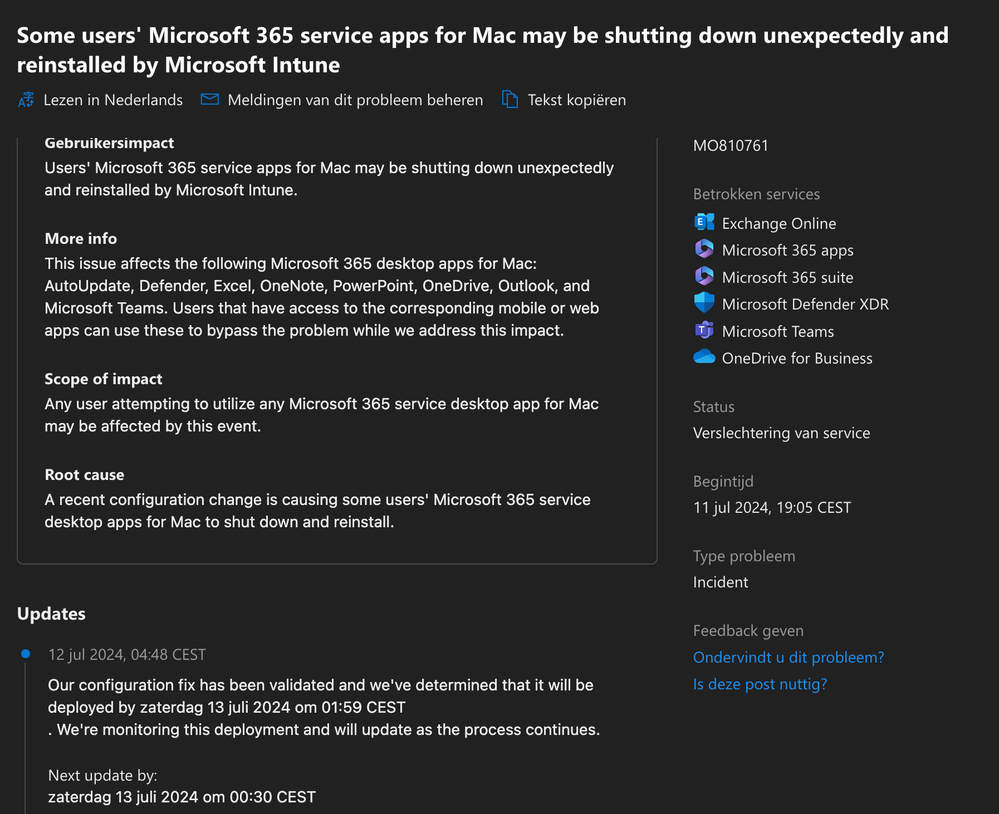Image resolution: width=999 pixels, height=814 pixels.
Task: Click the Microsoft 365 apps icon
Action: pyautogui.click(x=704, y=249)
